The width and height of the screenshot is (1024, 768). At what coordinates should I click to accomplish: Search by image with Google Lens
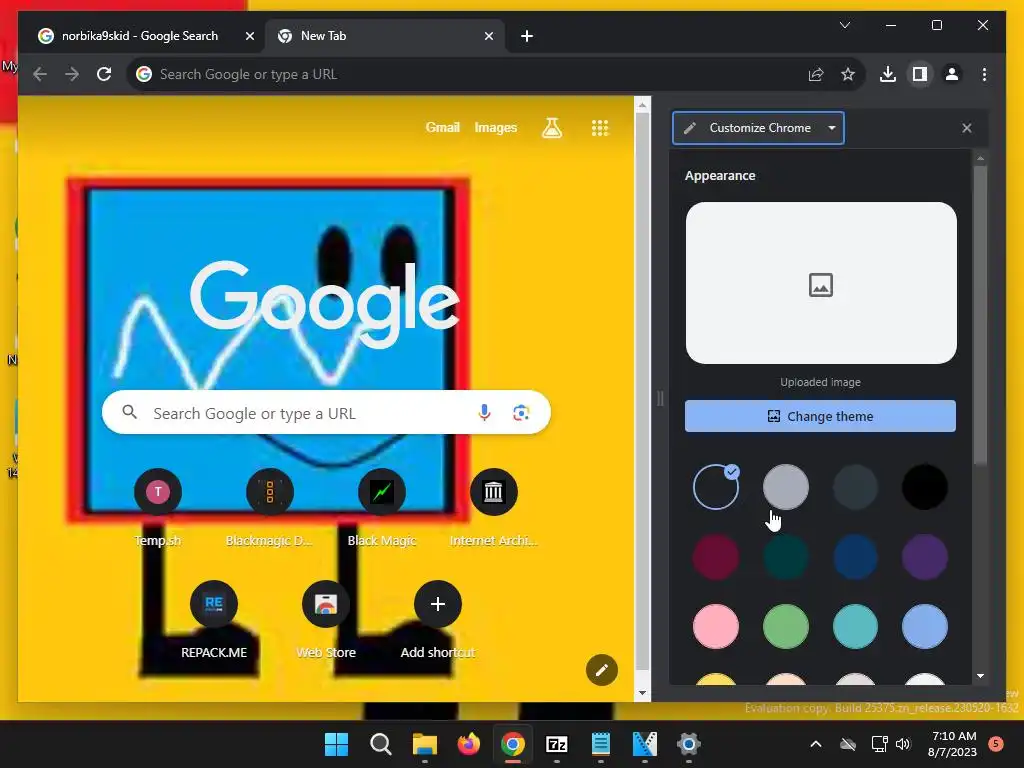pyautogui.click(x=521, y=413)
